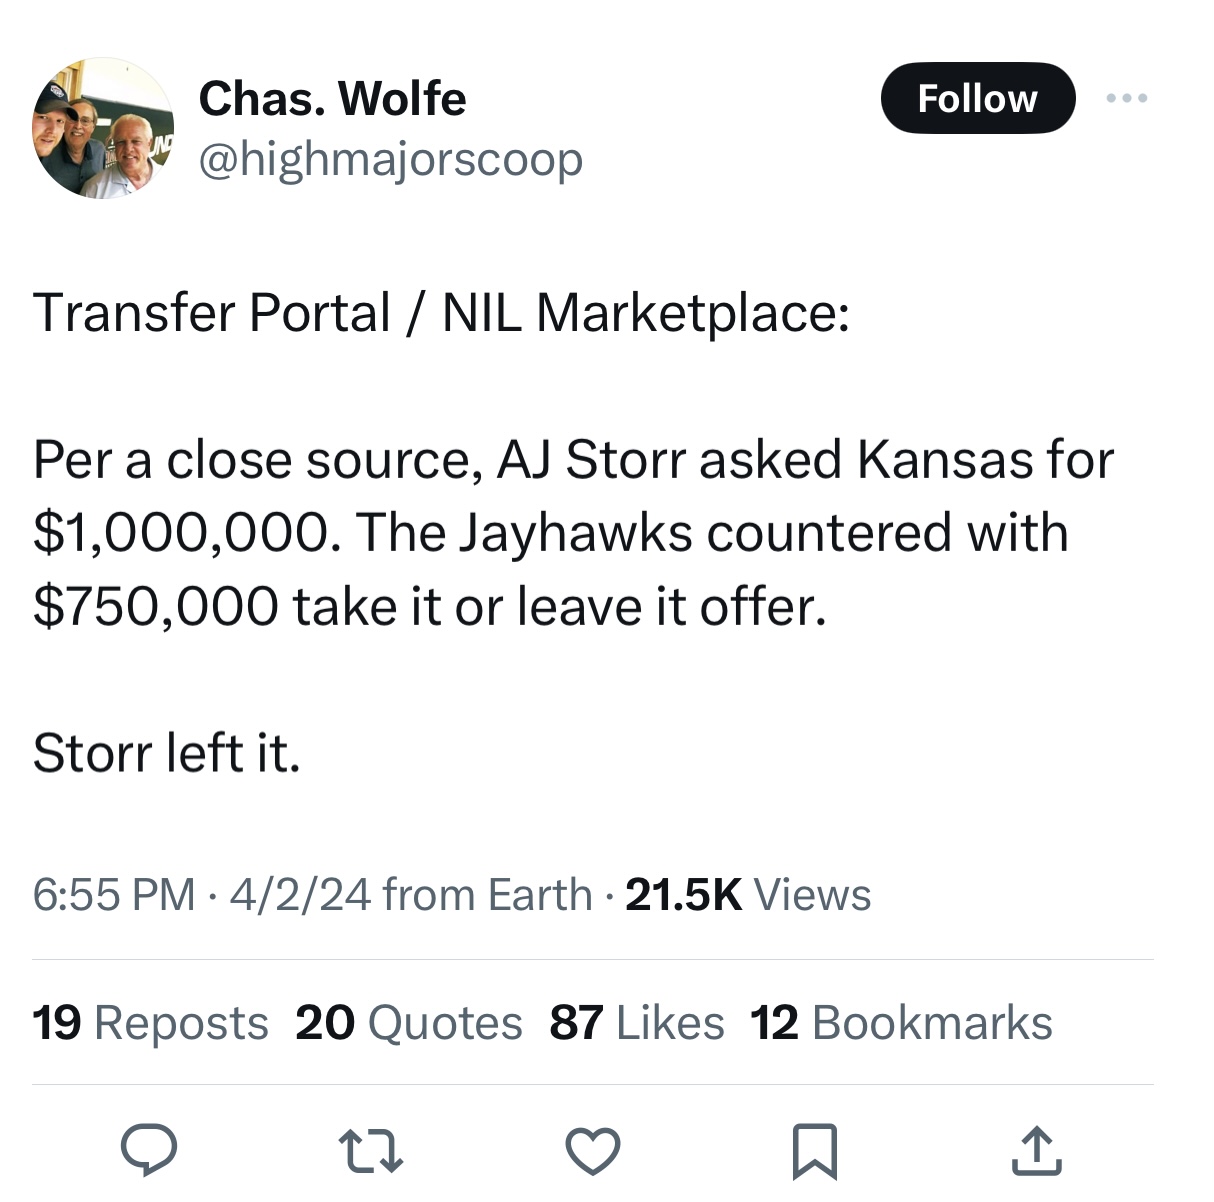Click the 4/2/24 post date

click(x=300, y=895)
